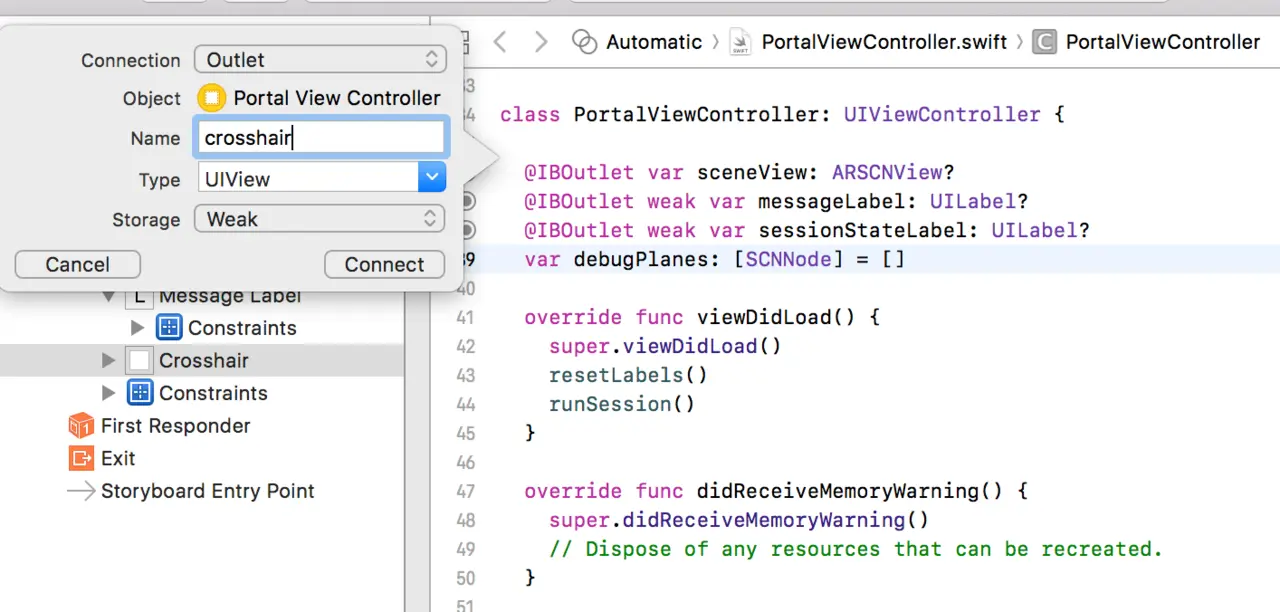Go forward with the jump bar arrow
The height and width of the screenshot is (612, 1280).
click(541, 42)
